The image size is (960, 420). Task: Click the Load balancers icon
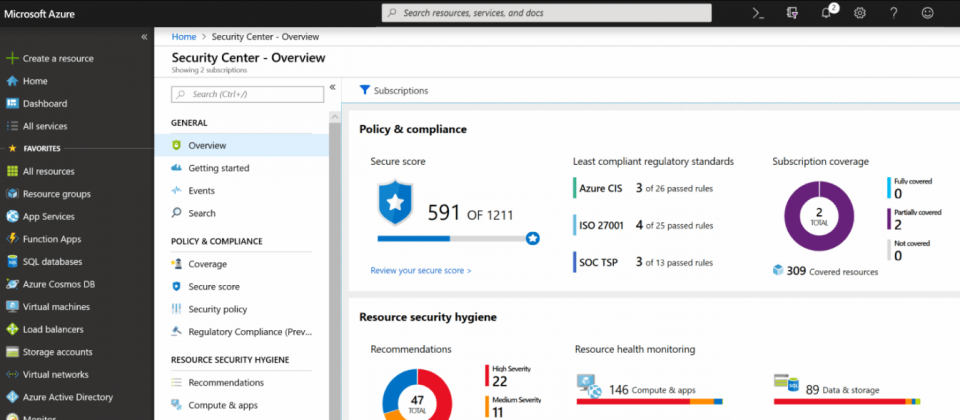pyautogui.click(x=12, y=329)
